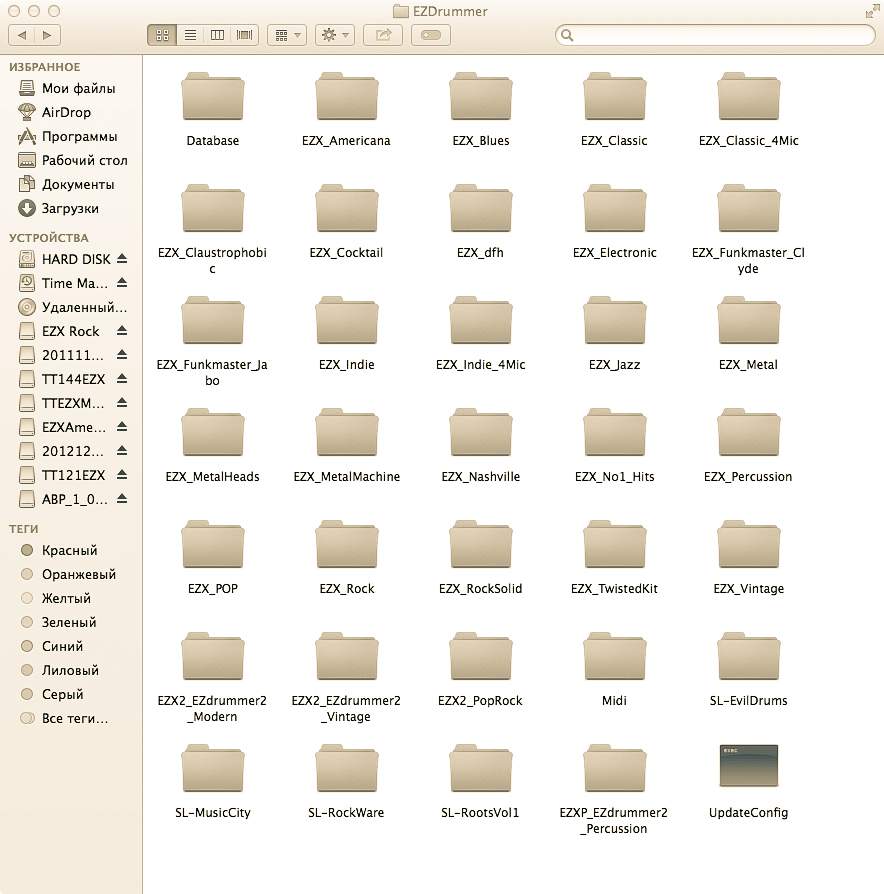Select the EZX_Metal folder
884x894 pixels.
(x=748, y=324)
